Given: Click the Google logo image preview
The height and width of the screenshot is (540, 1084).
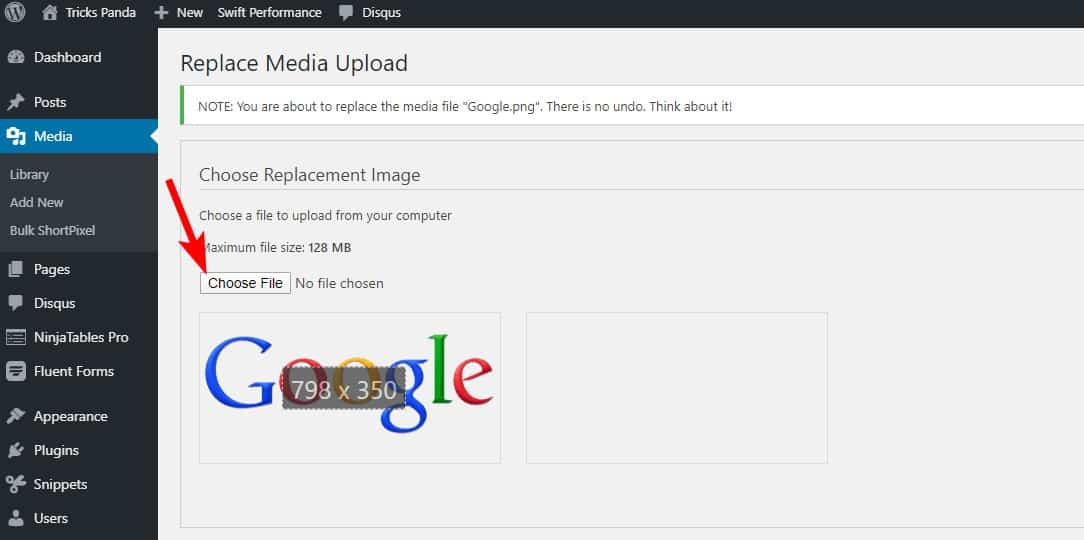Looking at the screenshot, I should click(x=349, y=387).
